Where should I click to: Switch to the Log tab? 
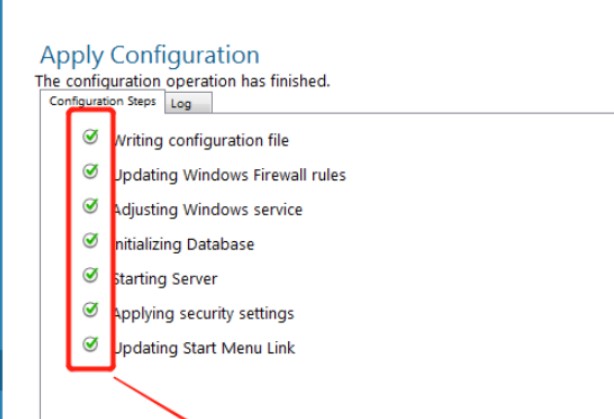[x=181, y=103]
